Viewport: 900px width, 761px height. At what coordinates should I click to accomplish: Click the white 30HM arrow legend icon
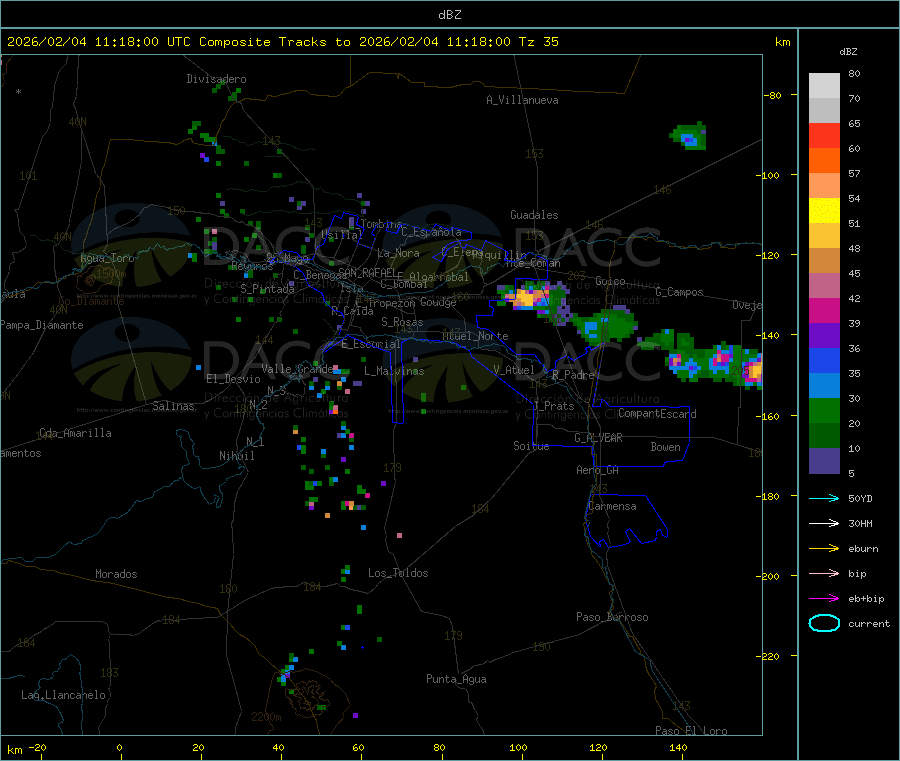tap(824, 523)
